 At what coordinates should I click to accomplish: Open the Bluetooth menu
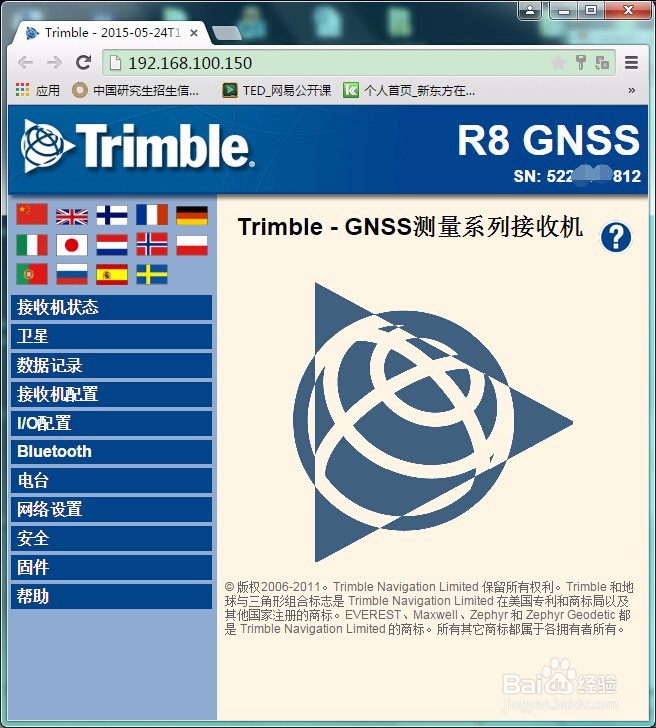pyautogui.click(x=111, y=452)
